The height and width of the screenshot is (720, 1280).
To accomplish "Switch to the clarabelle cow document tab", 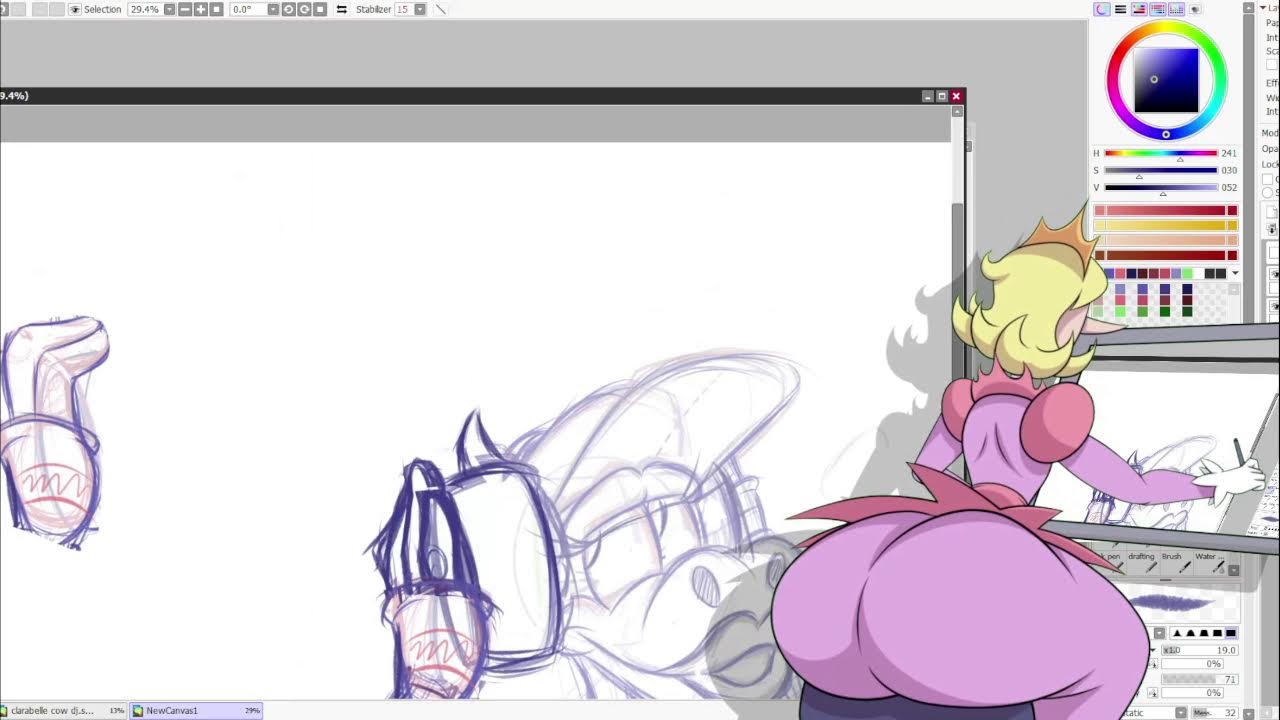I will click(x=63, y=711).
